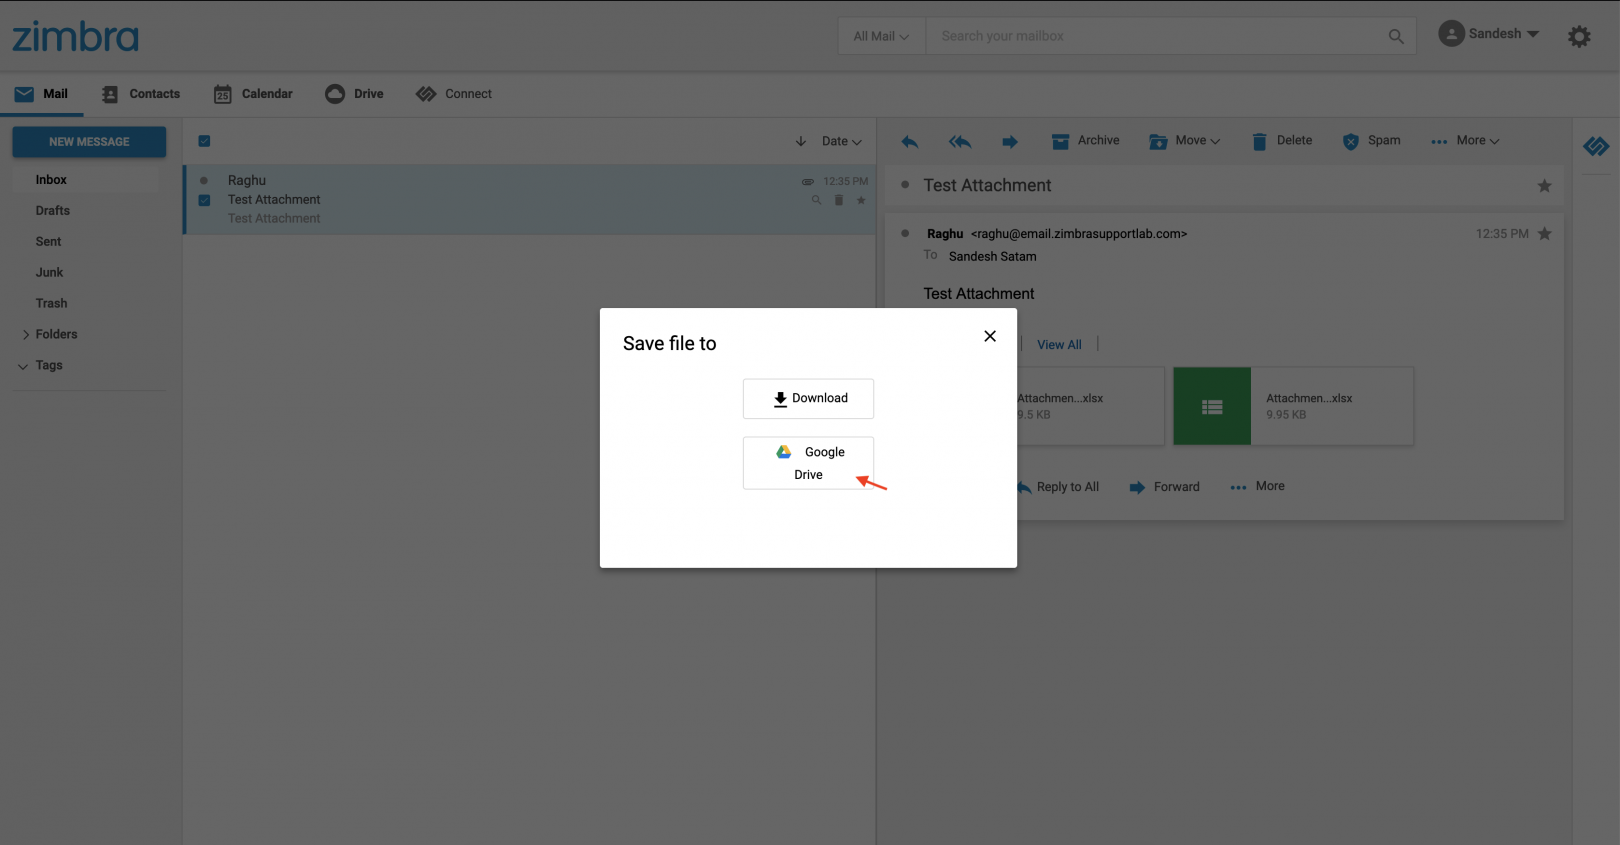The height and width of the screenshot is (845, 1620).
Task: Toggle the read status dot beside Test Attachment header
Action: coord(905,185)
